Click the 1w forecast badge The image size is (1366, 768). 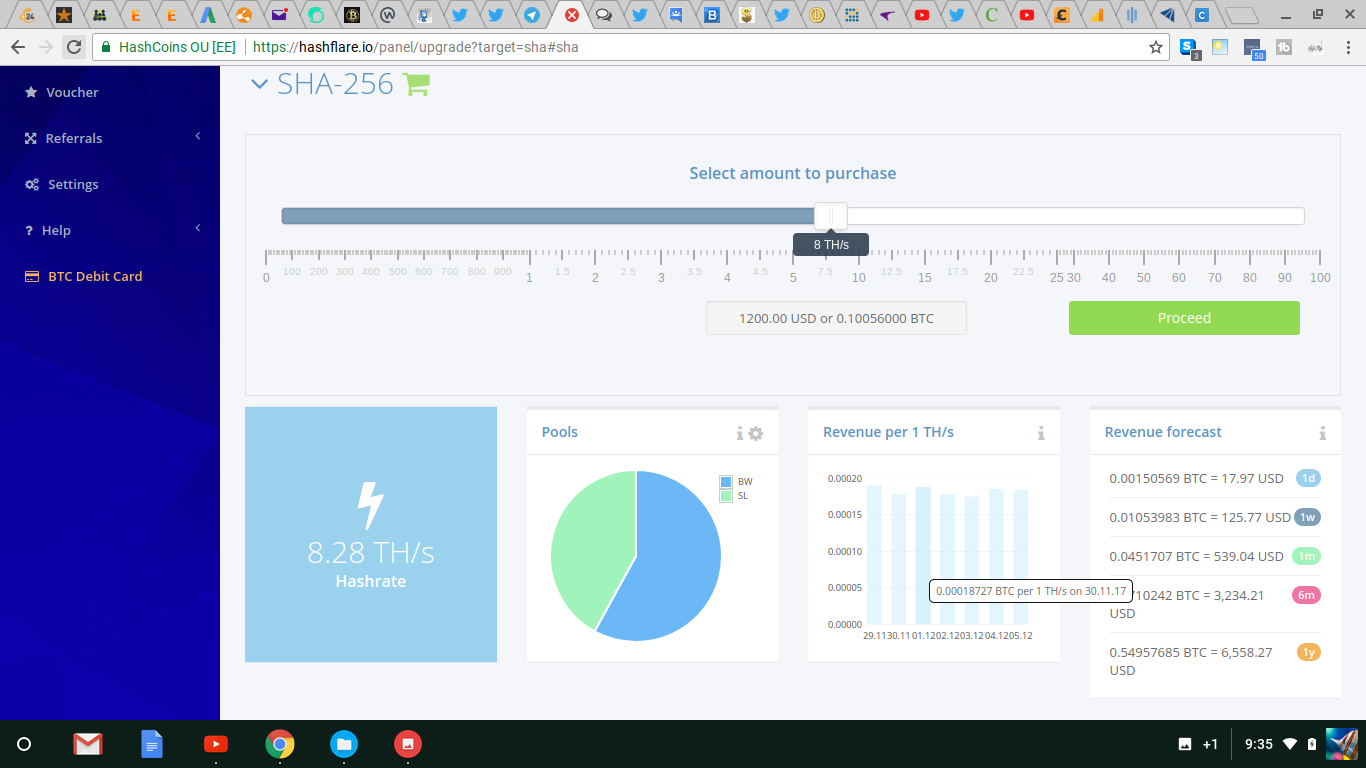tap(1307, 517)
